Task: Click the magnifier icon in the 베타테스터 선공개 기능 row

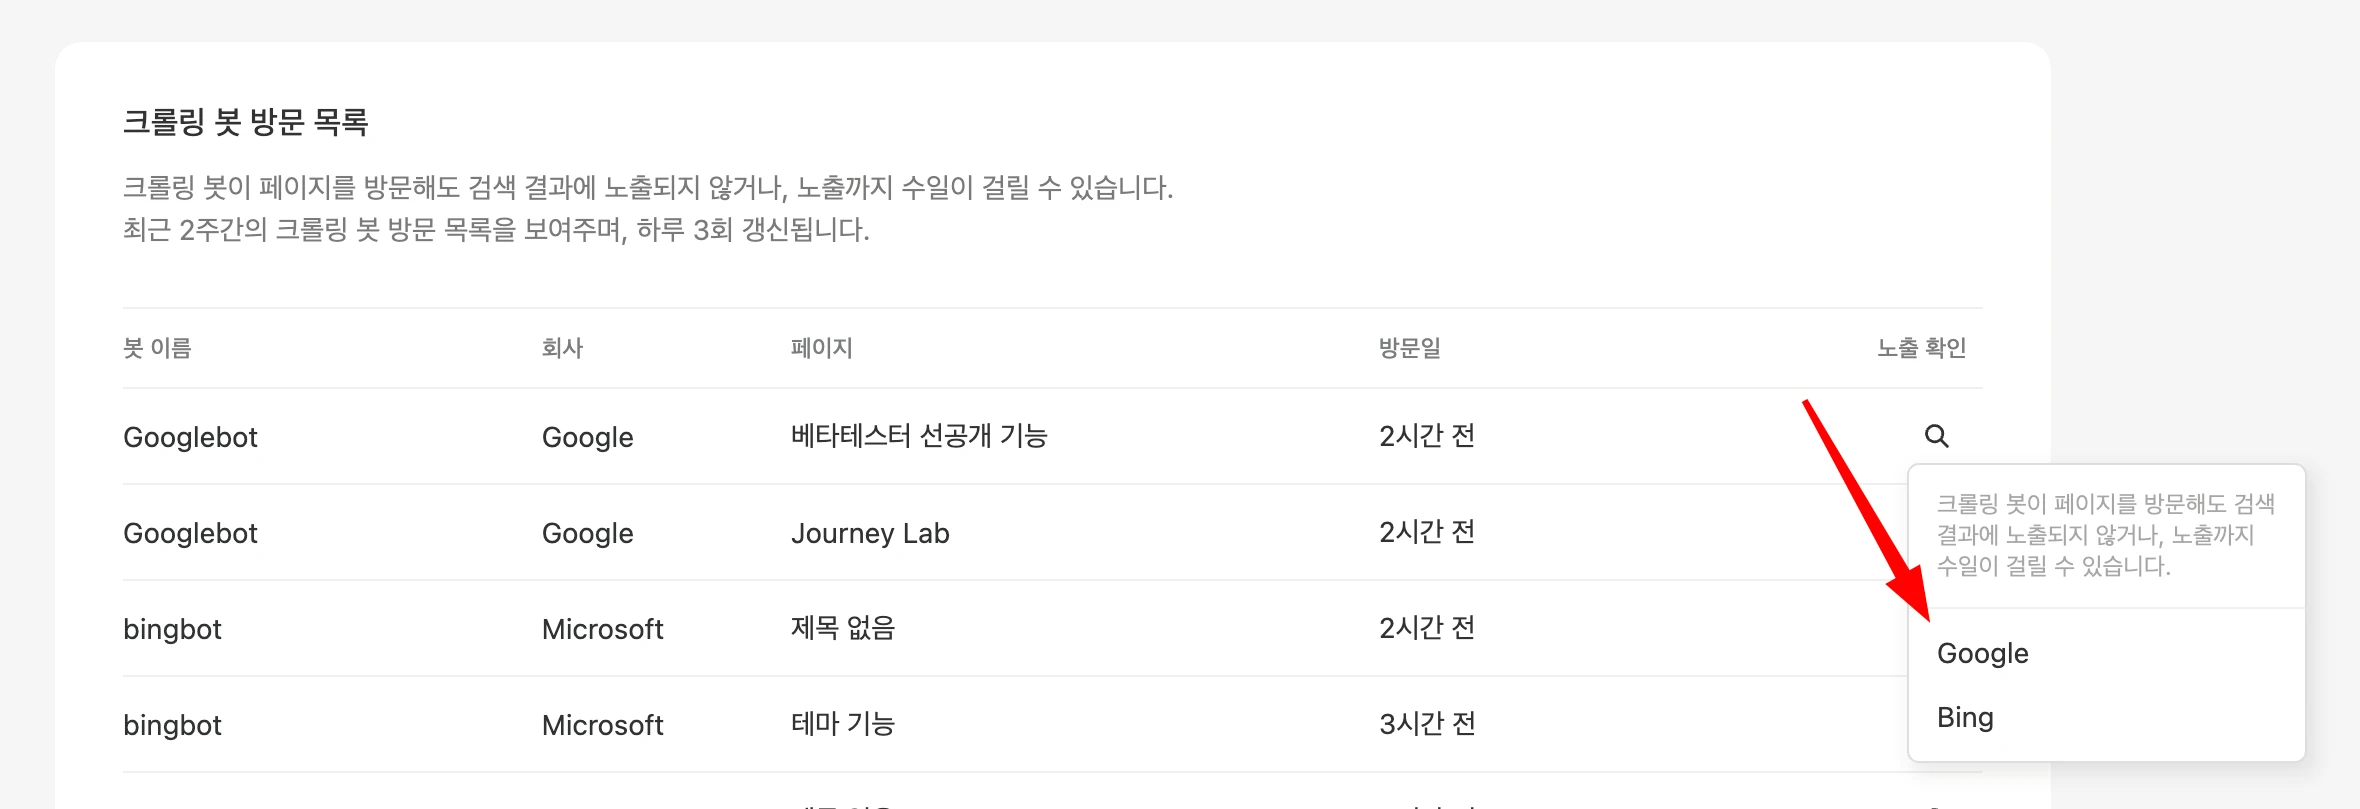Action: click(x=1936, y=436)
